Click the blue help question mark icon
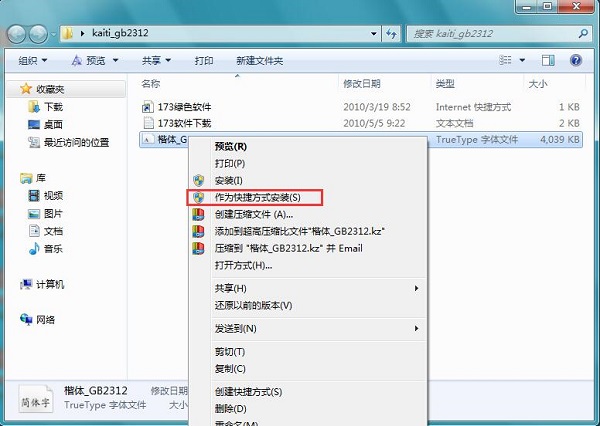Screen dimensions: 600x426 (x=576, y=60)
